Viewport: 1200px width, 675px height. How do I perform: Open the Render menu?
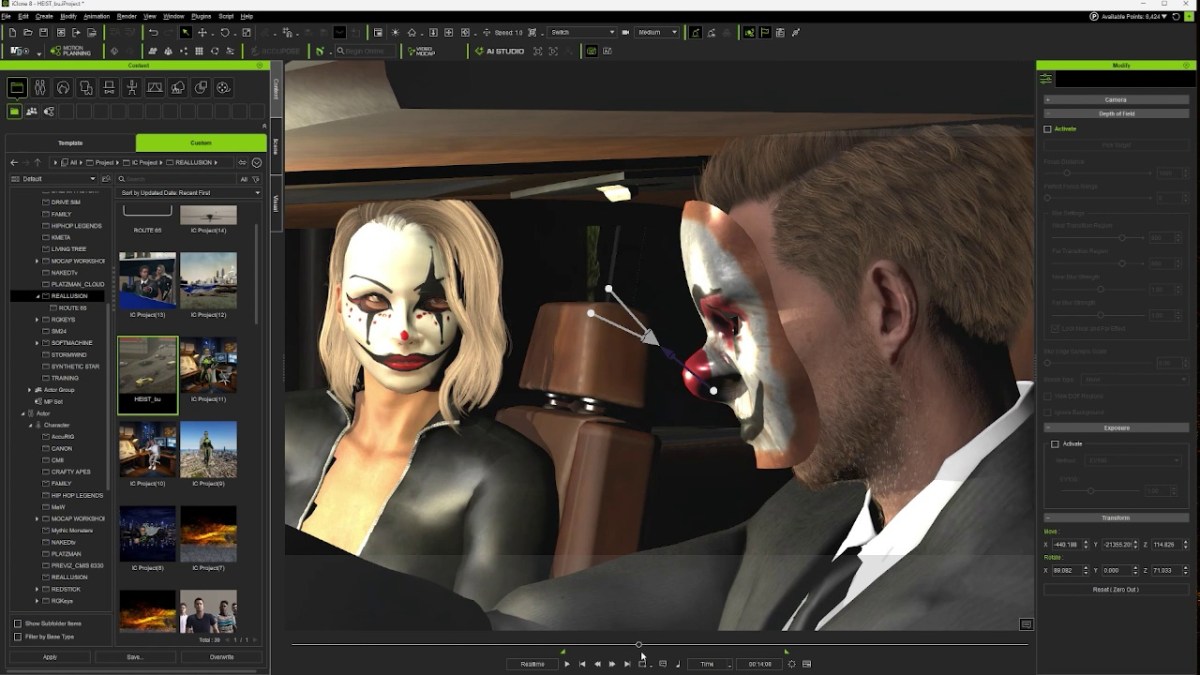[x=127, y=16]
